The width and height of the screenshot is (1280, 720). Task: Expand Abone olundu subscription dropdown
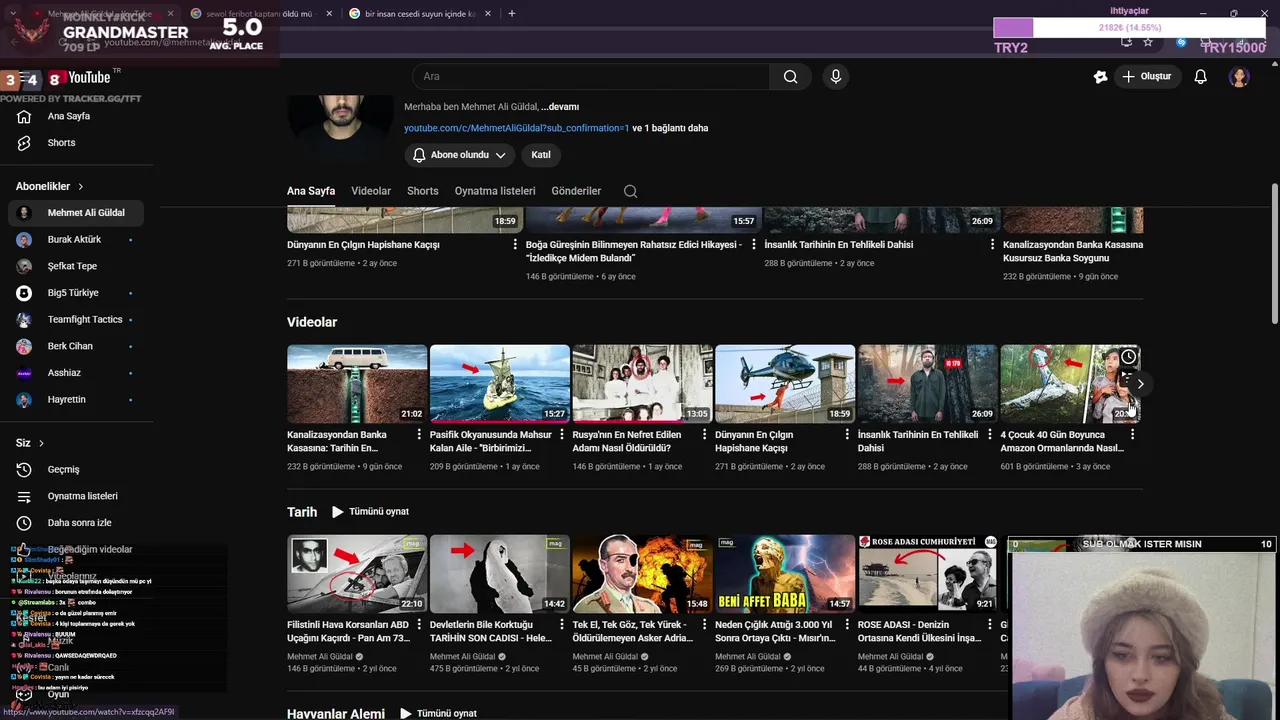460,155
